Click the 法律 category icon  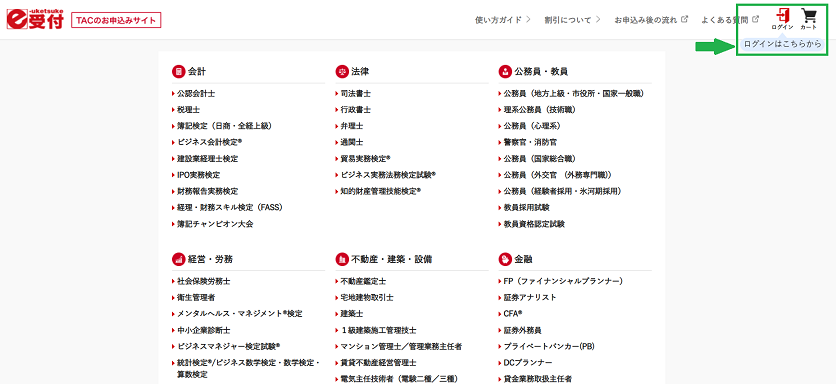[342, 71]
